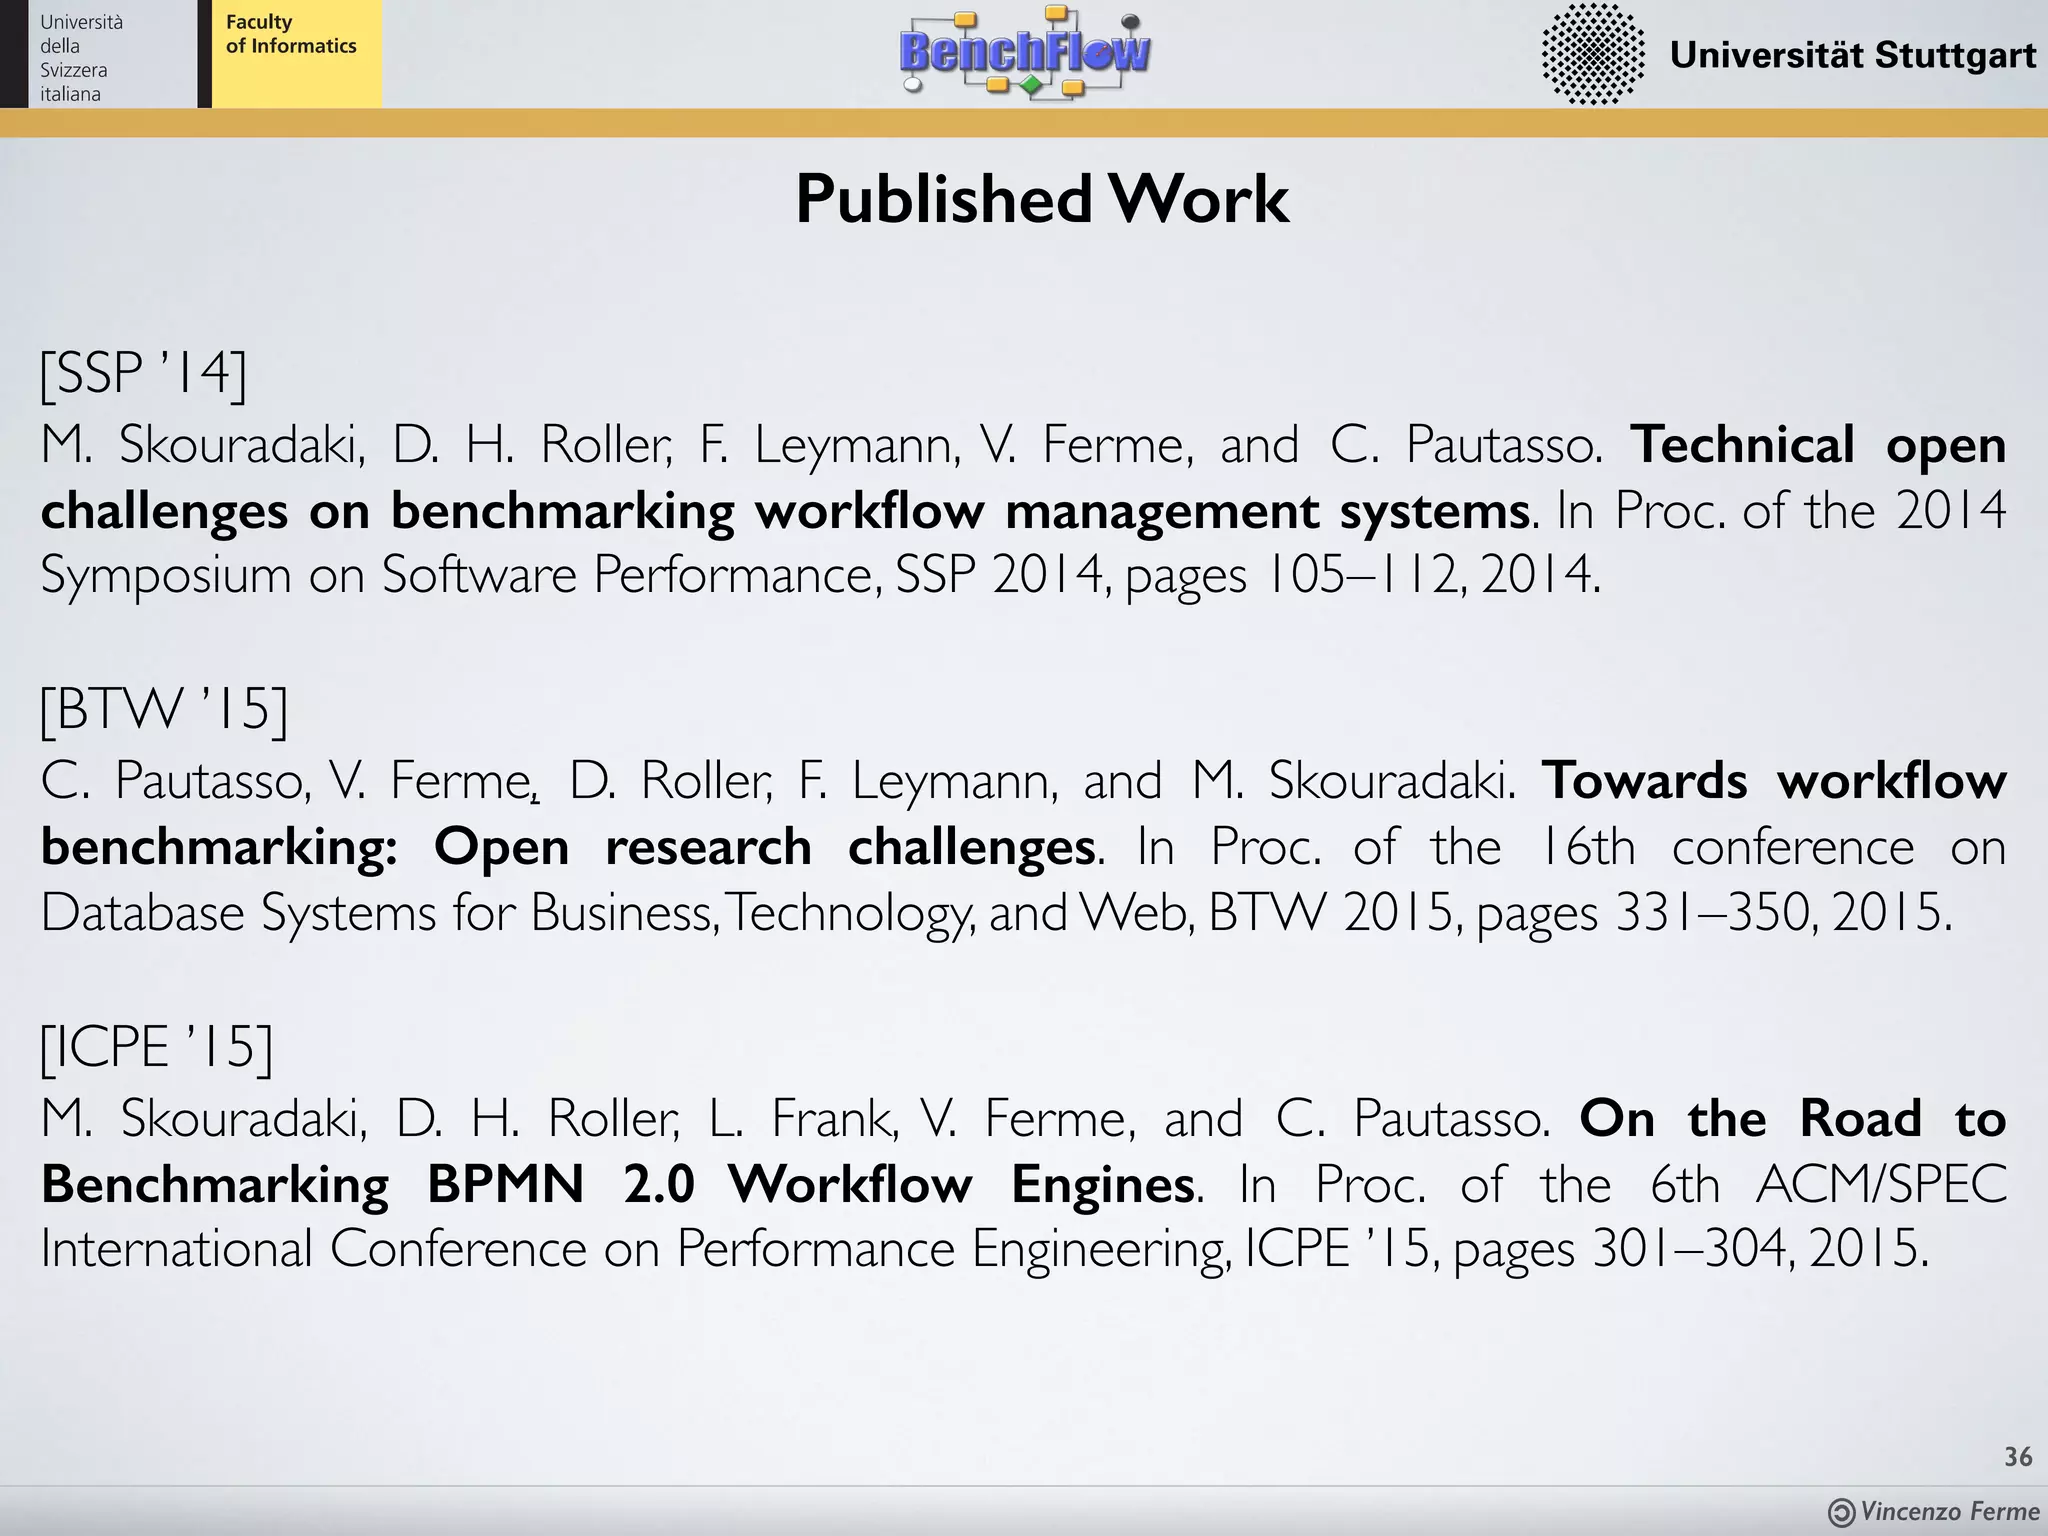This screenshot has width=2048, height=1536.
Task: Click the 'Published Work' slide title
Action: 1042,199
